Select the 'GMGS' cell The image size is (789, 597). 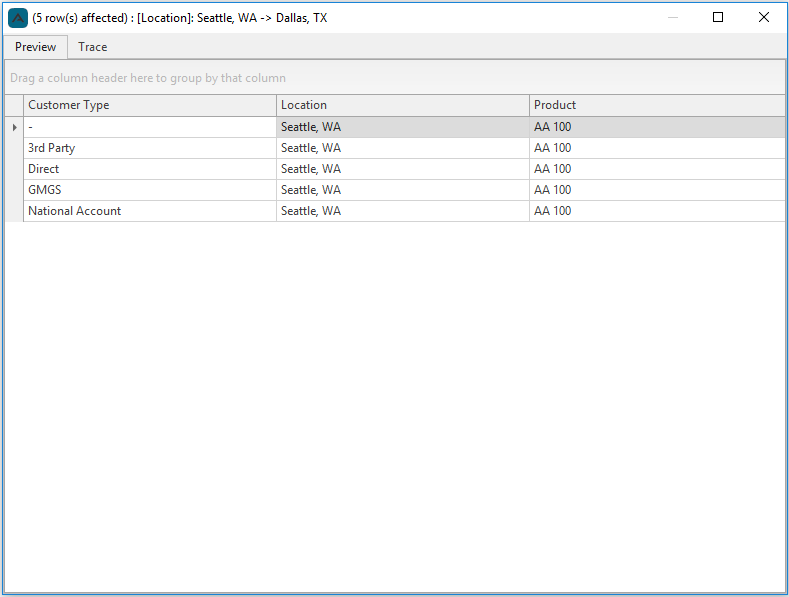click(x=150, y=190)
